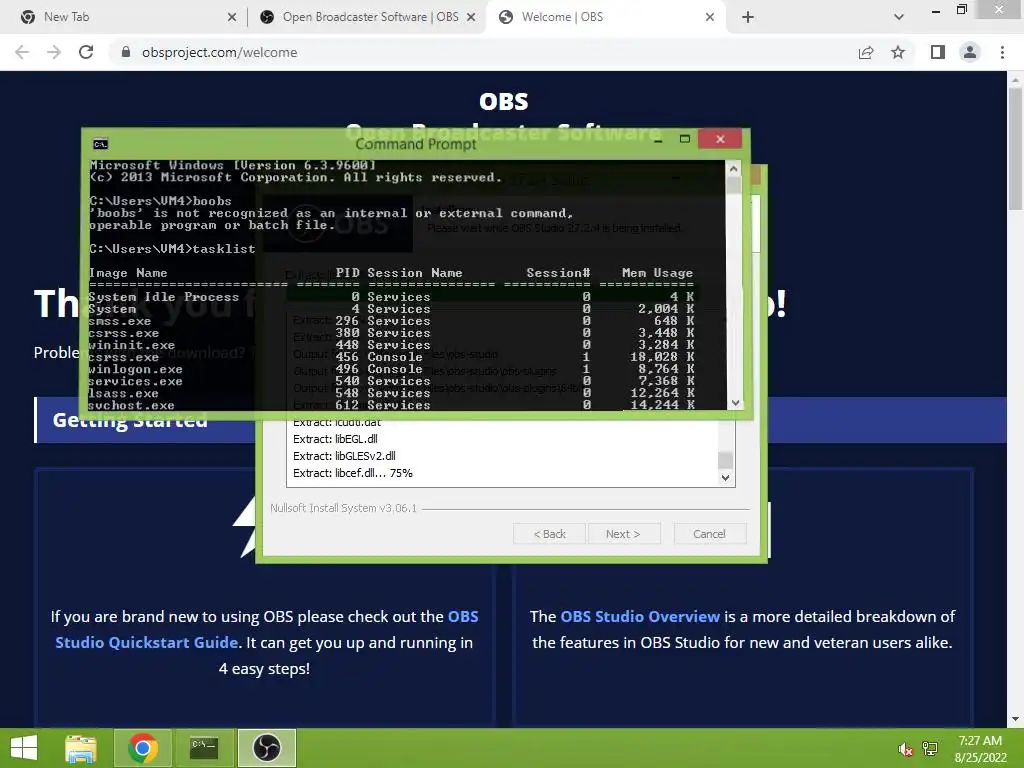The height and width of the screenshot is (768, 1024).
Task: Minimize the Chrome window
Action: (936, 10)
